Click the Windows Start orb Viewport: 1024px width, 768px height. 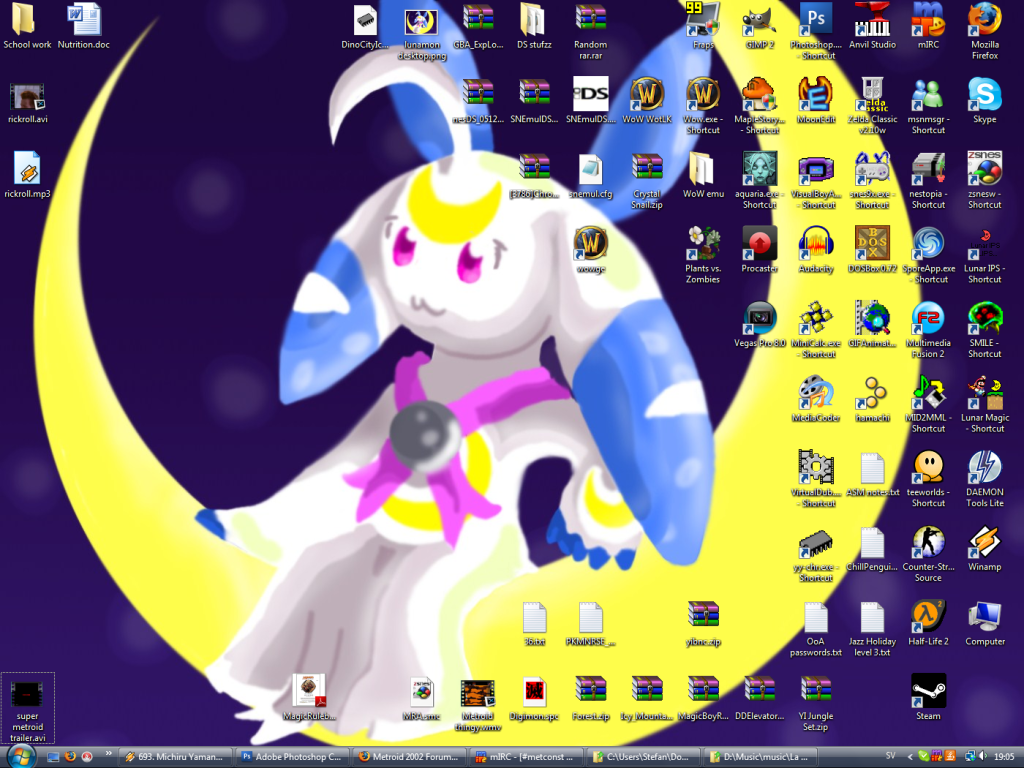[x=19, y=755]
